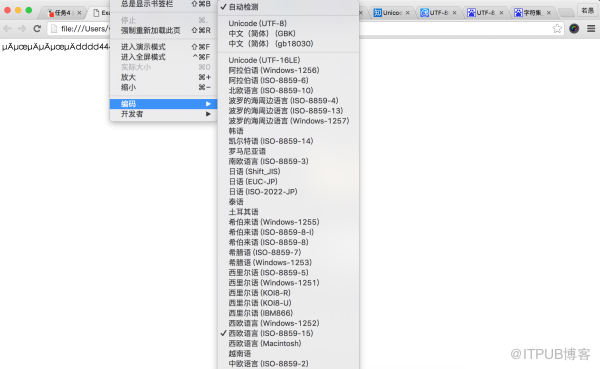Viewport: 600px width, 369px height.
Task: Bookmark the page with the star icon
Action: pyautogui.click(x=557, y=28)
